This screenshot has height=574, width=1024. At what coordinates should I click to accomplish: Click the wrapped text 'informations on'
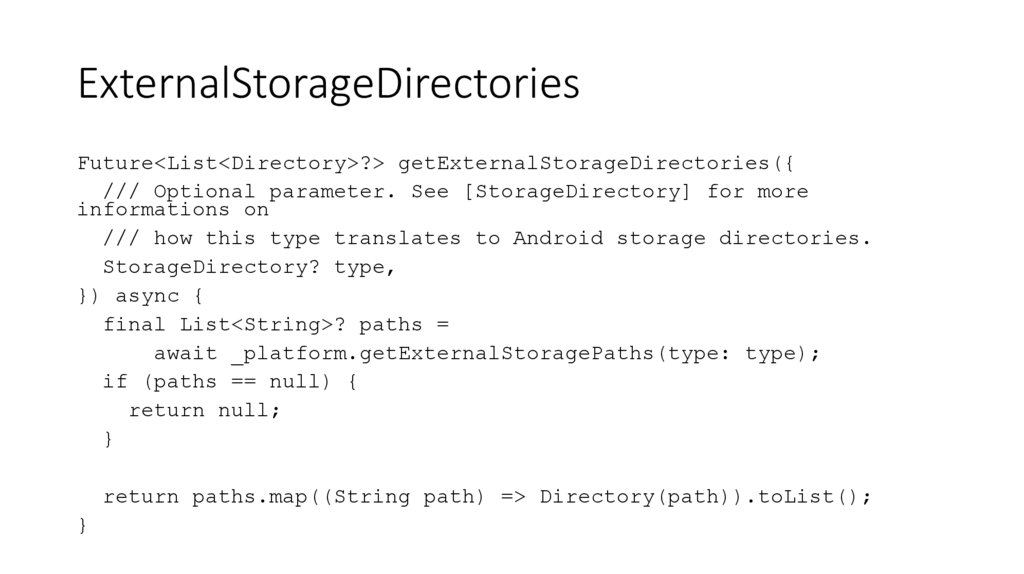173,210
